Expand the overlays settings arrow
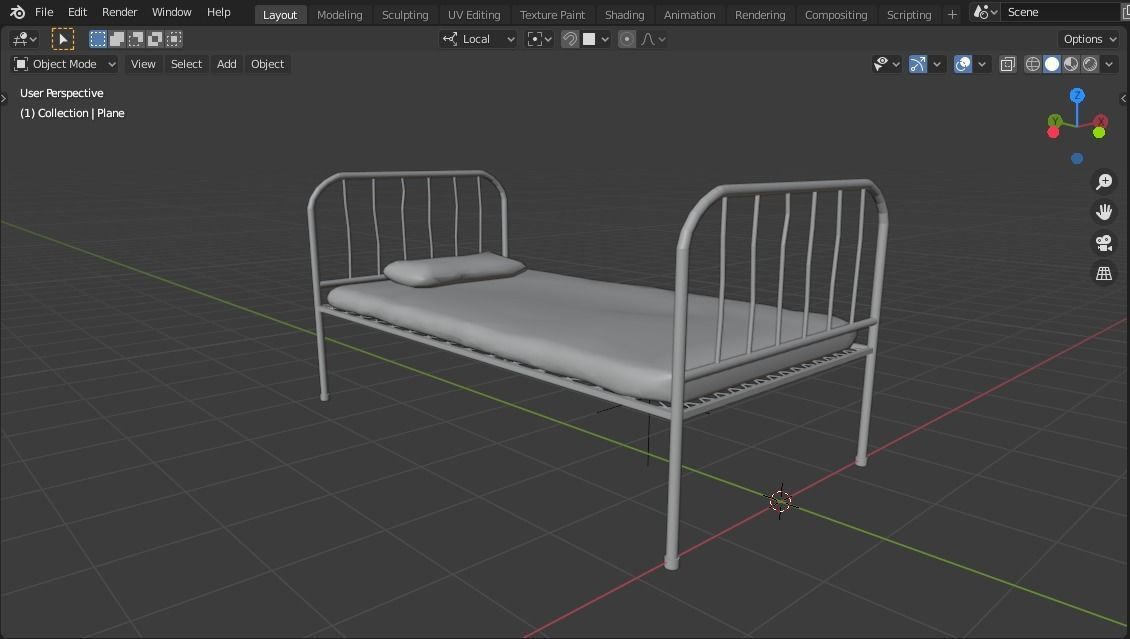Screen dimensions: 1130x639 (x=982, y=64)
